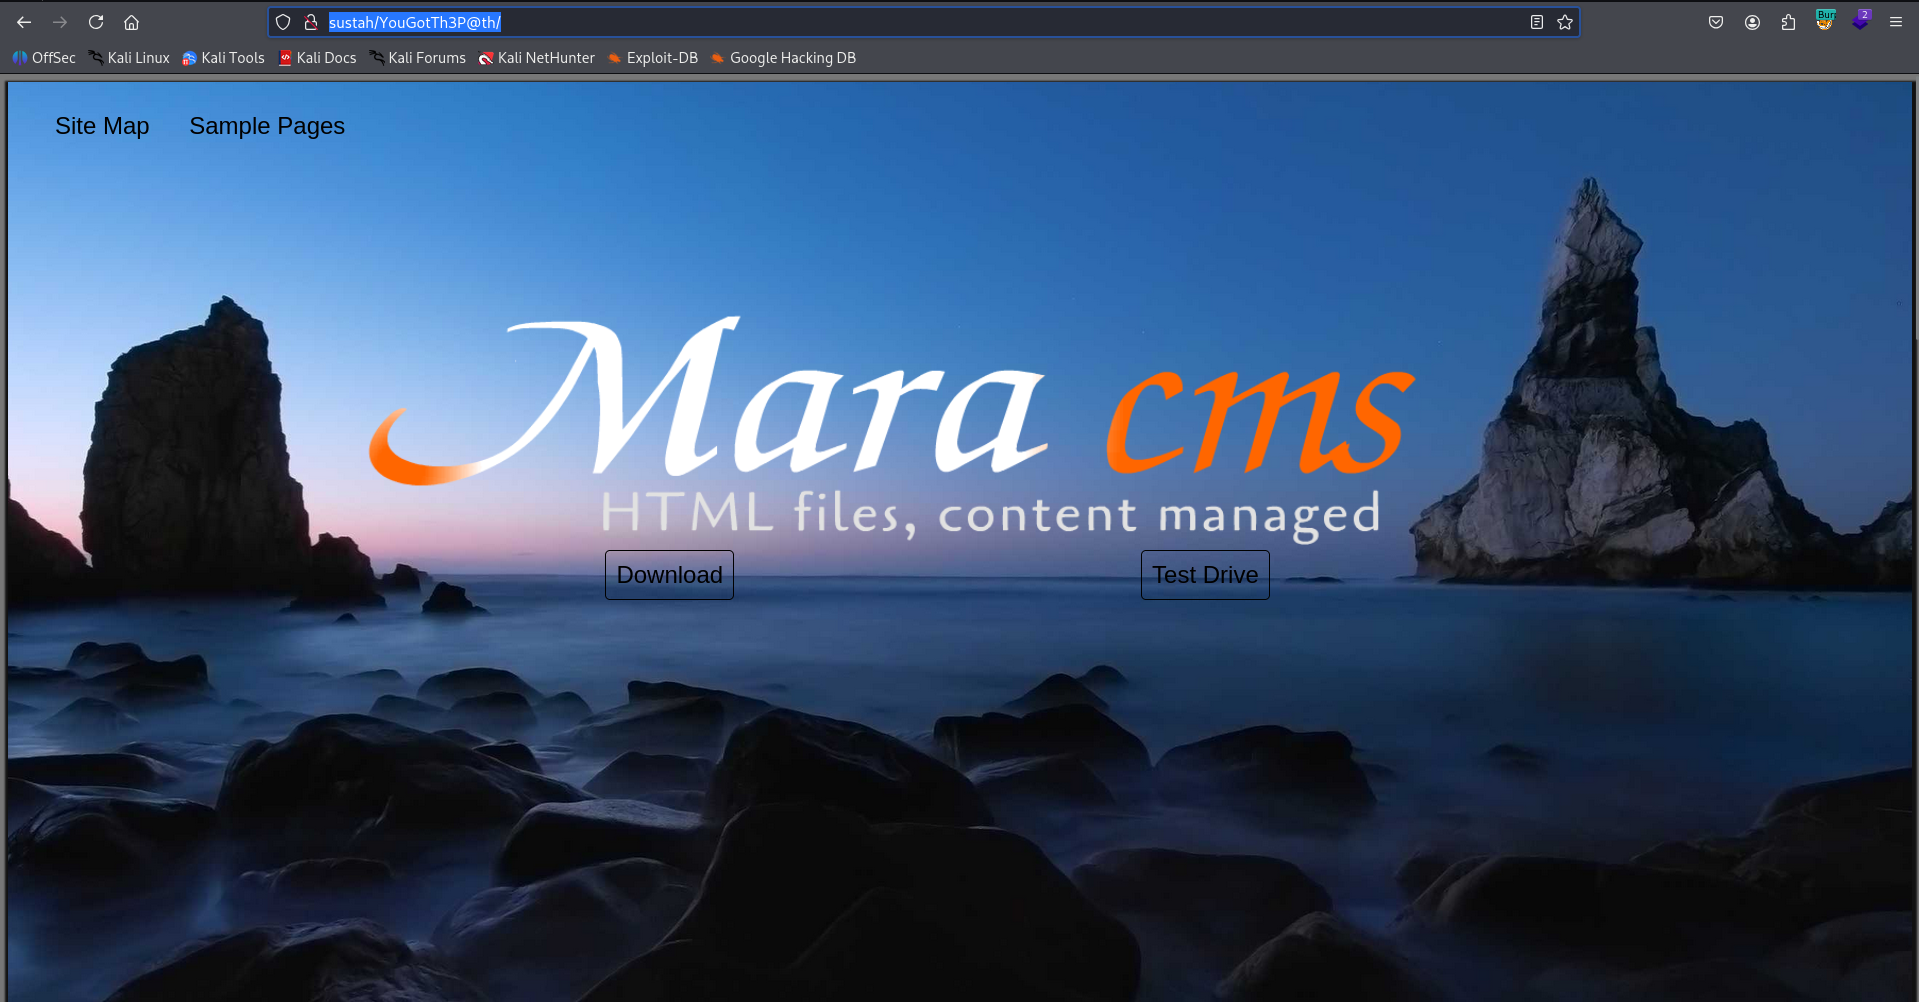Open the Sample Pages menu
The image size is (1919, 1002).
pyautogui.click(x=266, y=126)
